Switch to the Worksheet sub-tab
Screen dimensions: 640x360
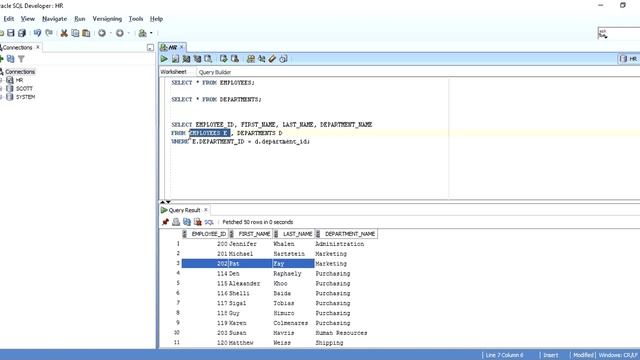point(173,72)
